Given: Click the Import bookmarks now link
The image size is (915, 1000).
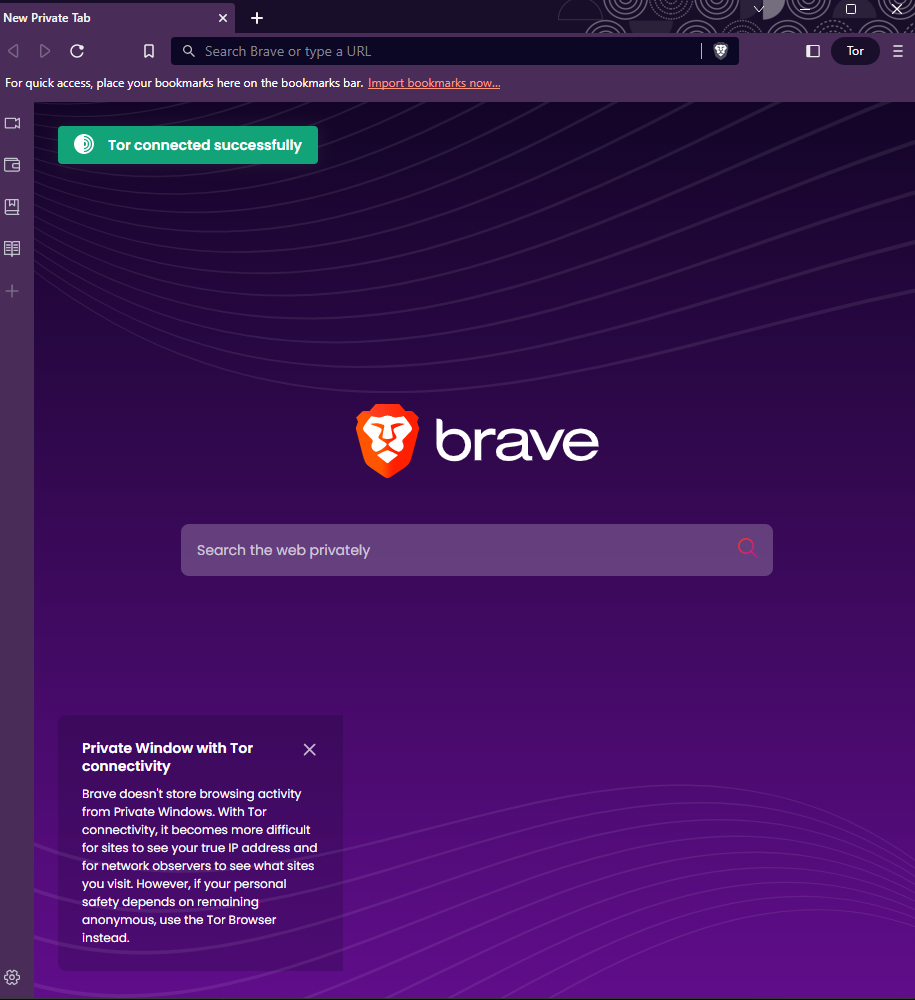Looking at the screenshot, I should [x=433, y=82].
